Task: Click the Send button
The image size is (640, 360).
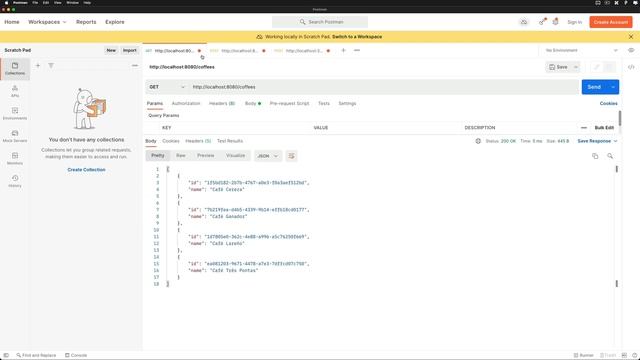Action: point(594,87)
